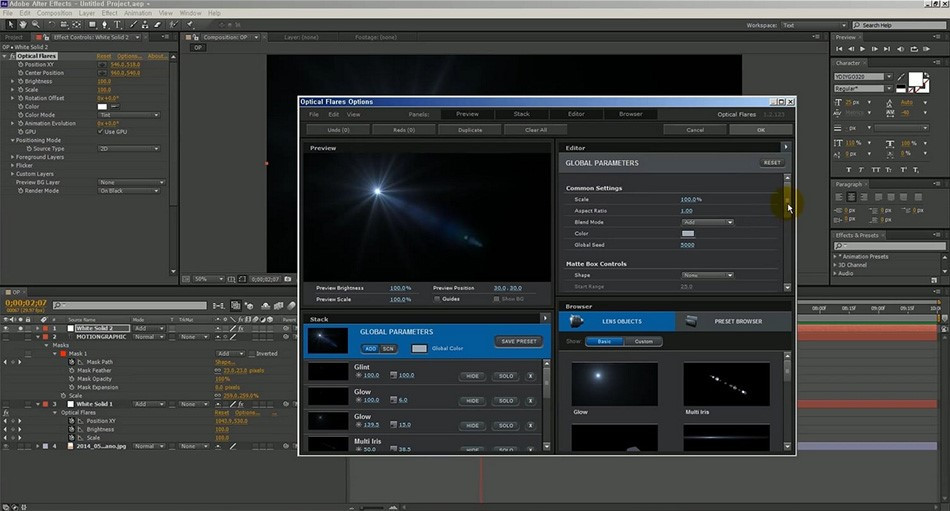Screen dimensions: 950x511
Task: Open the Render Mode dropdown
Action: click(x=129, y=191)
